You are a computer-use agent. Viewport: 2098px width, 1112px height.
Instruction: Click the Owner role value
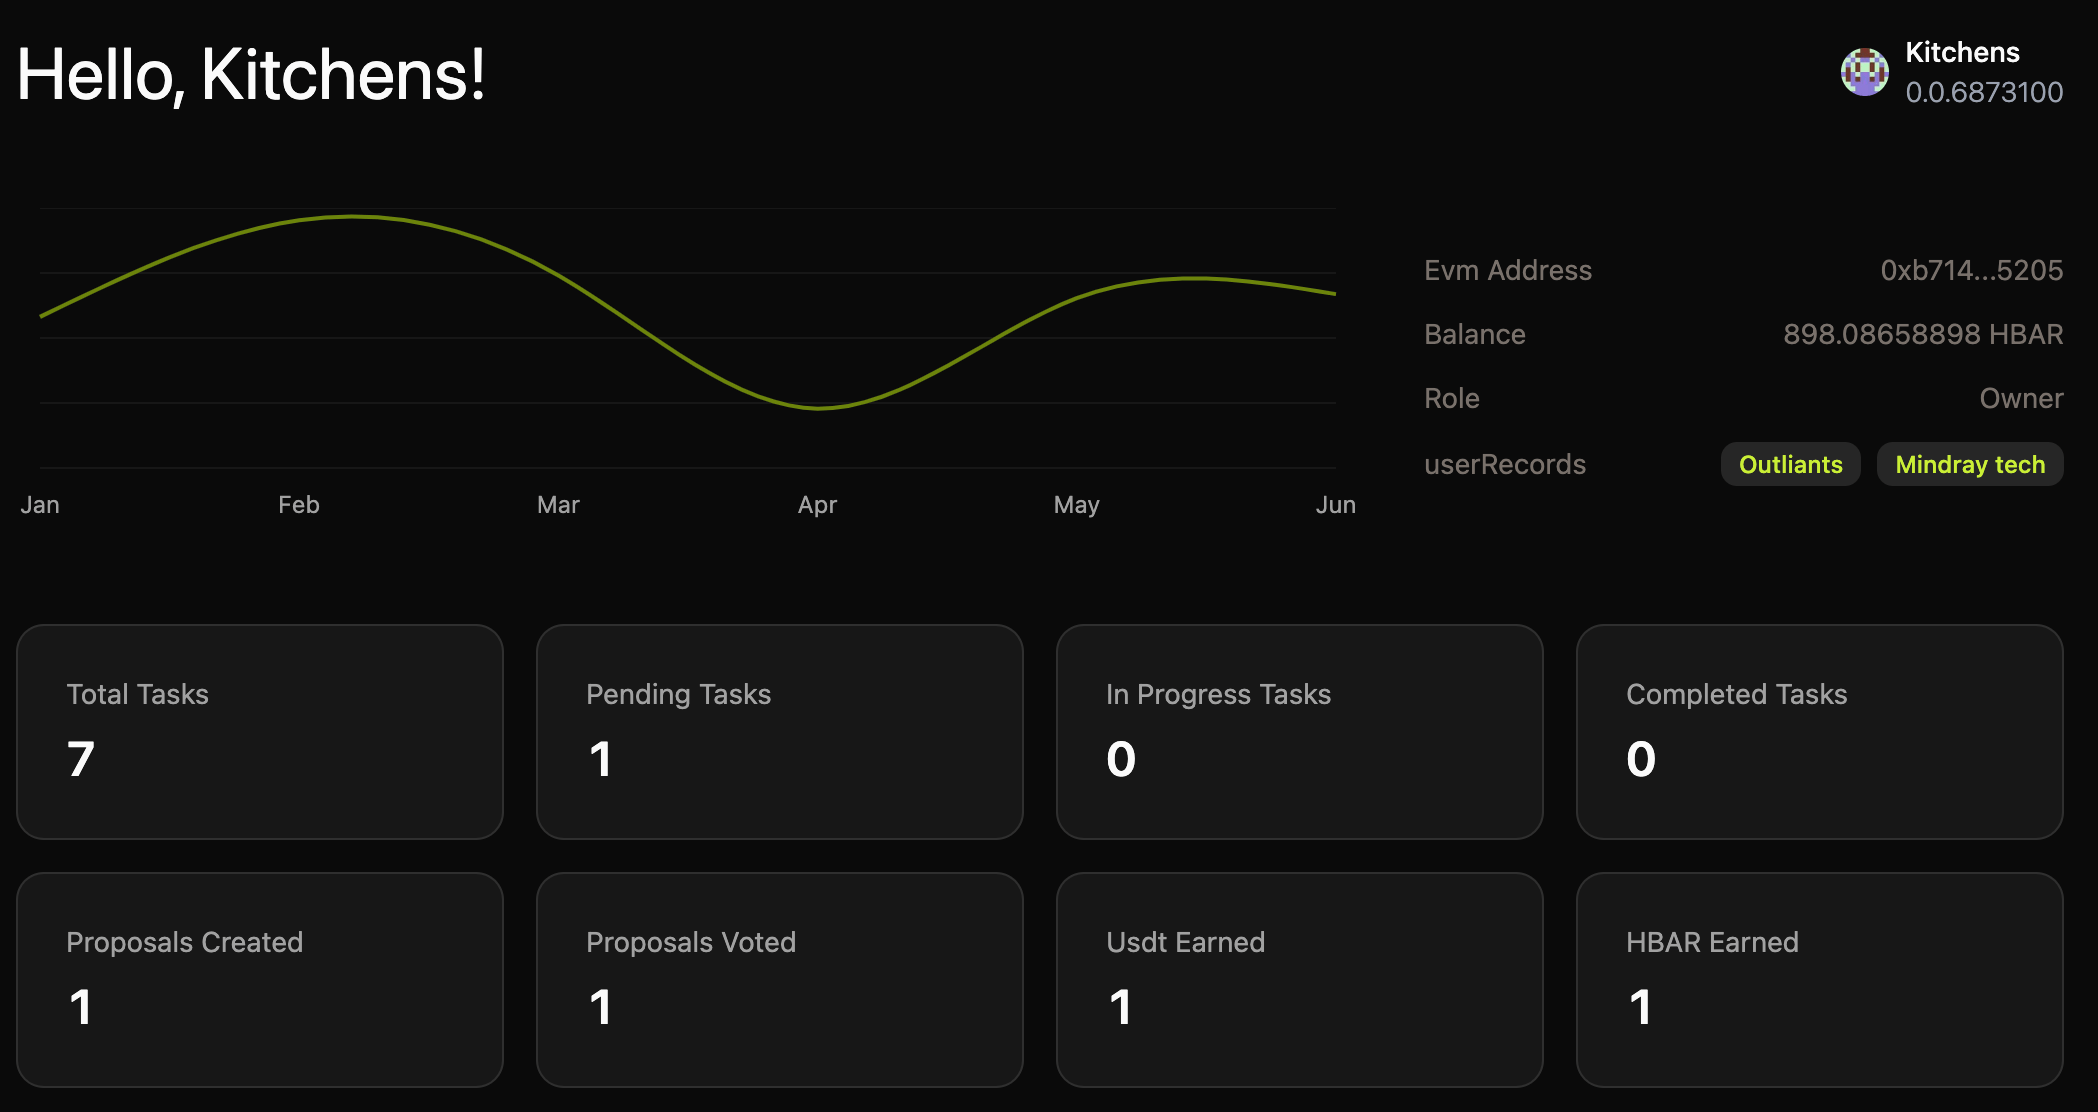coord(2021,398)
